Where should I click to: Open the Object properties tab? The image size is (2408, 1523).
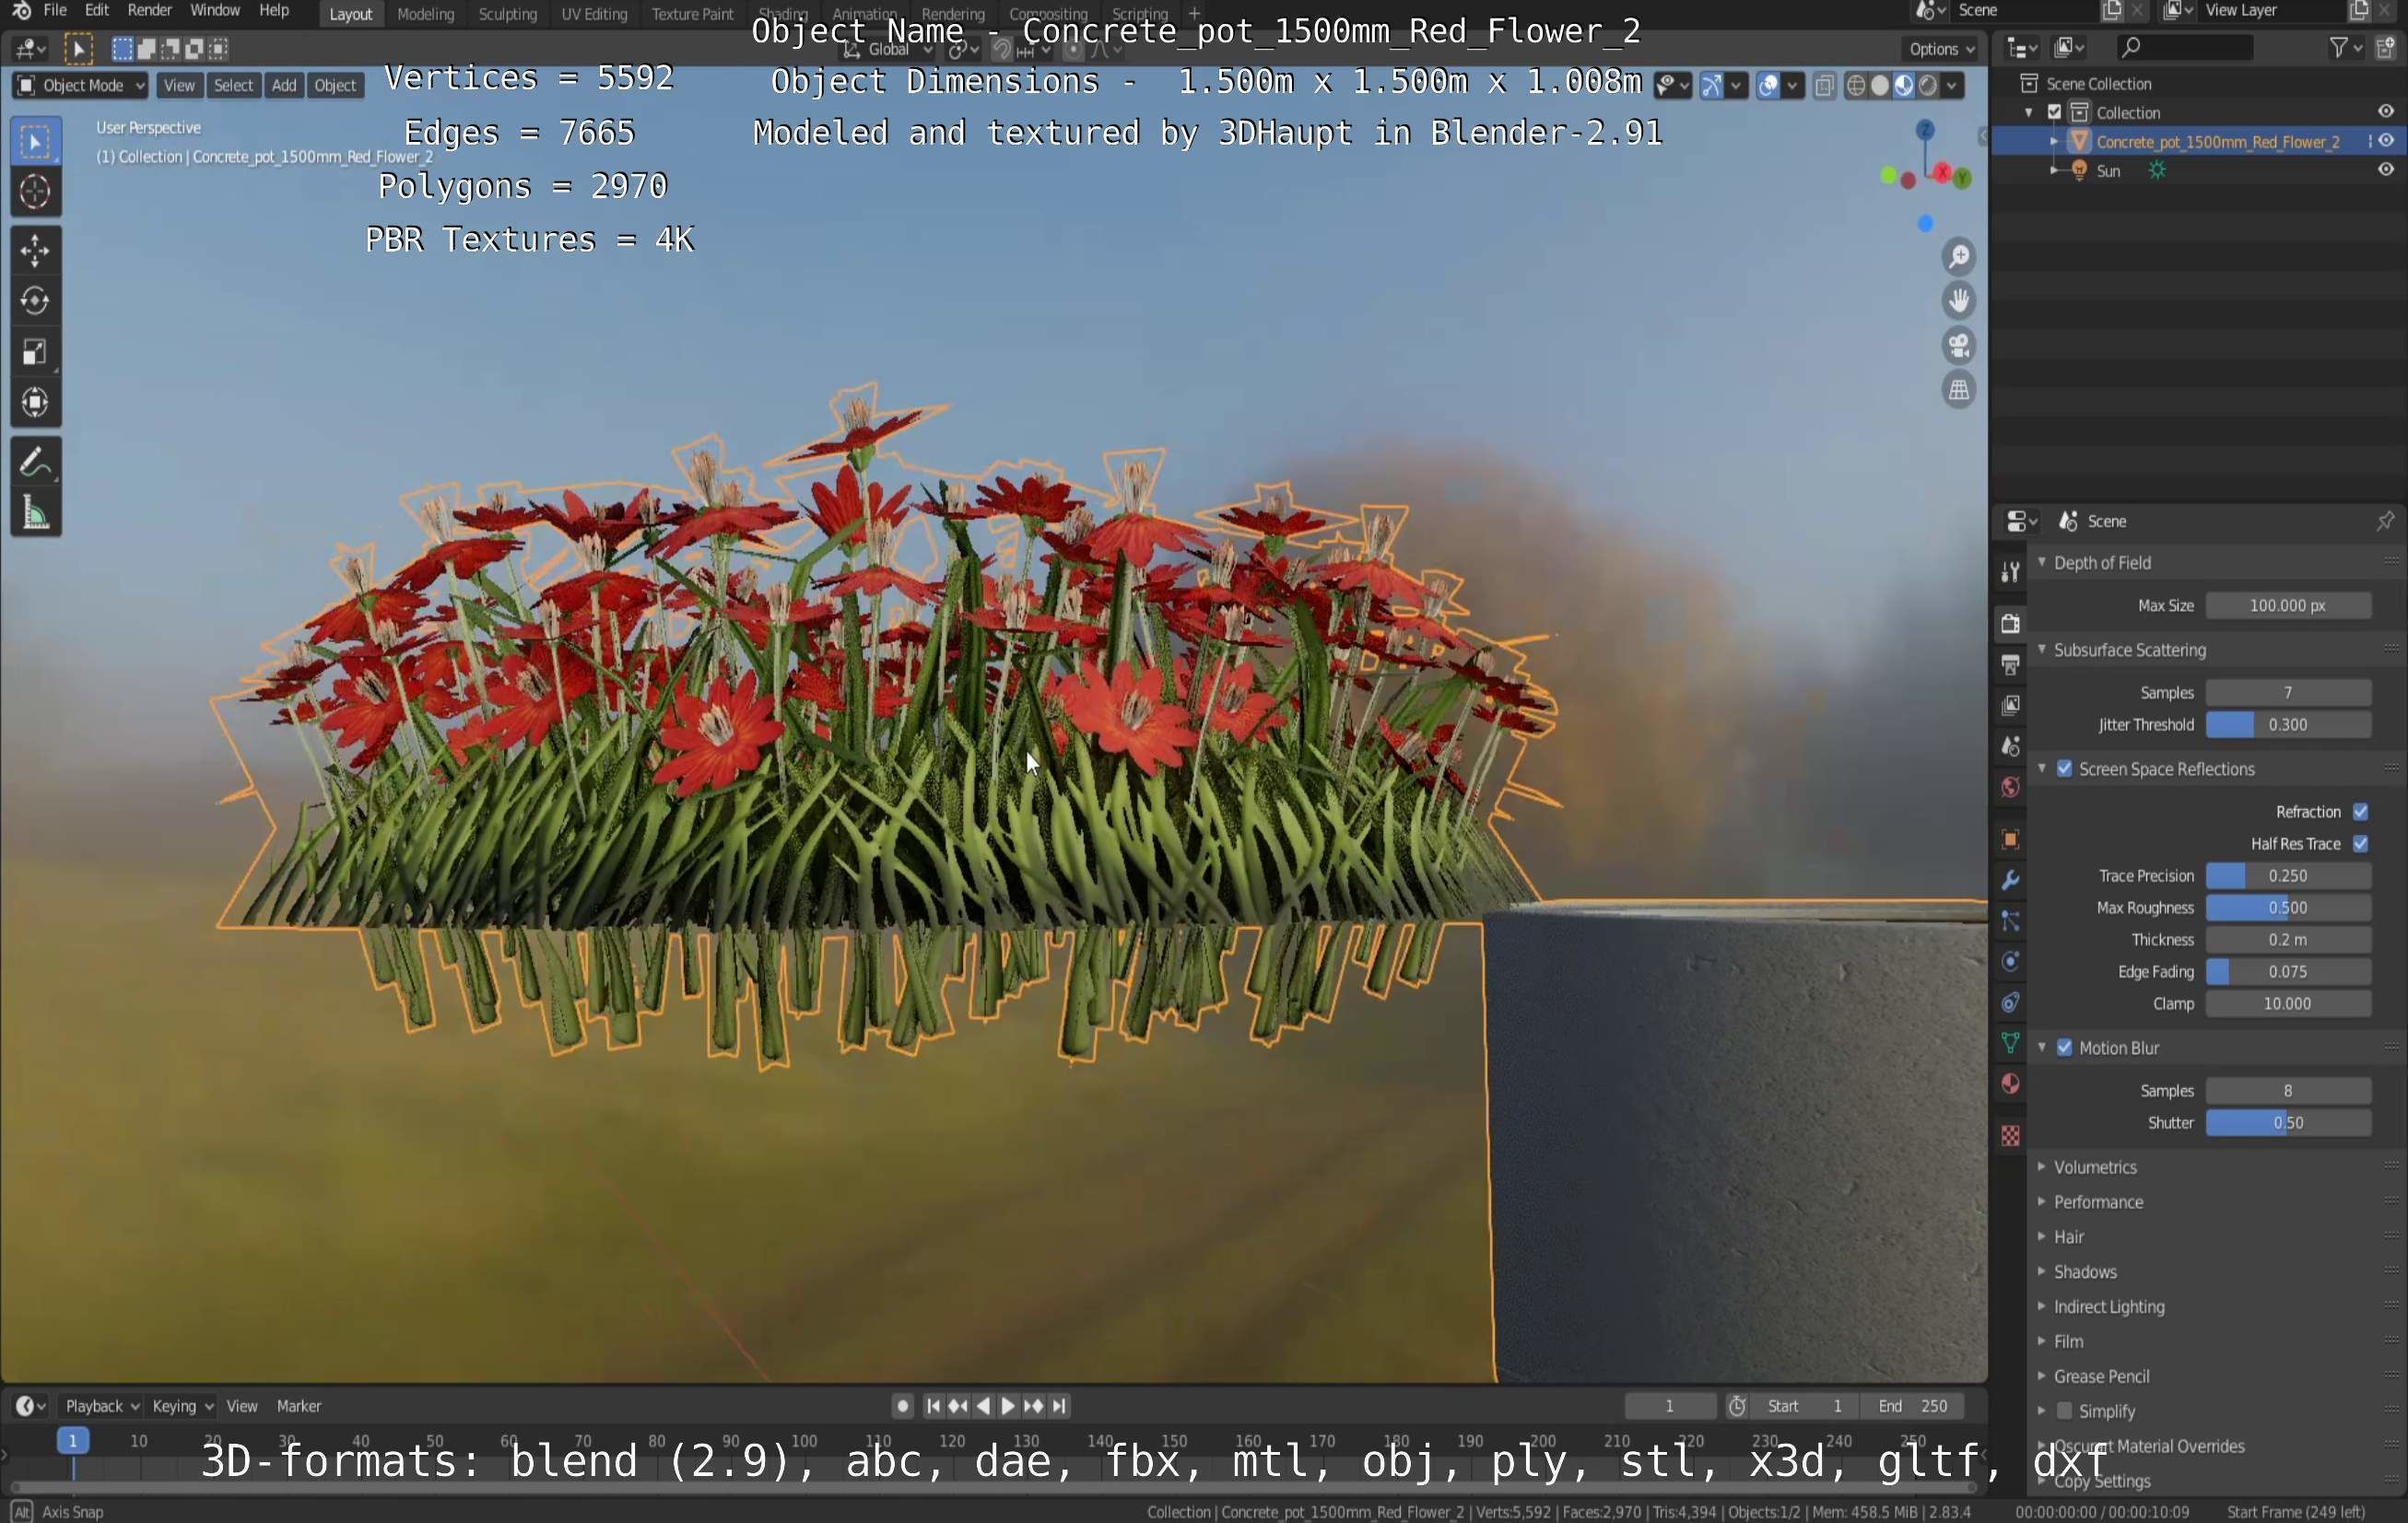tap(2010, 839)
